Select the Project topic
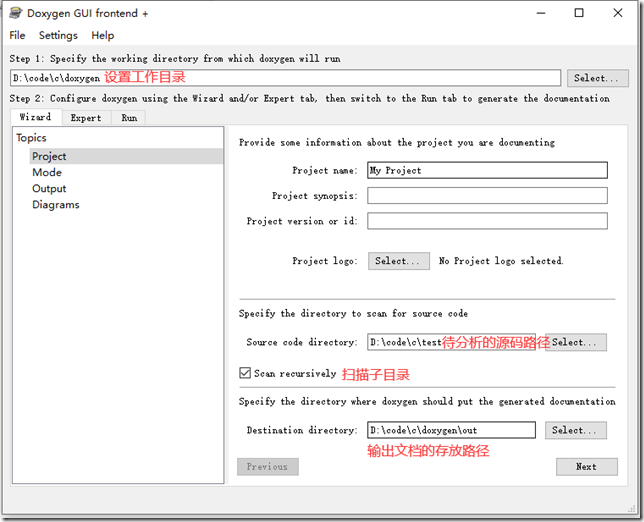Image resolution: width=644 pixels, height=522 pixels. 126,156
